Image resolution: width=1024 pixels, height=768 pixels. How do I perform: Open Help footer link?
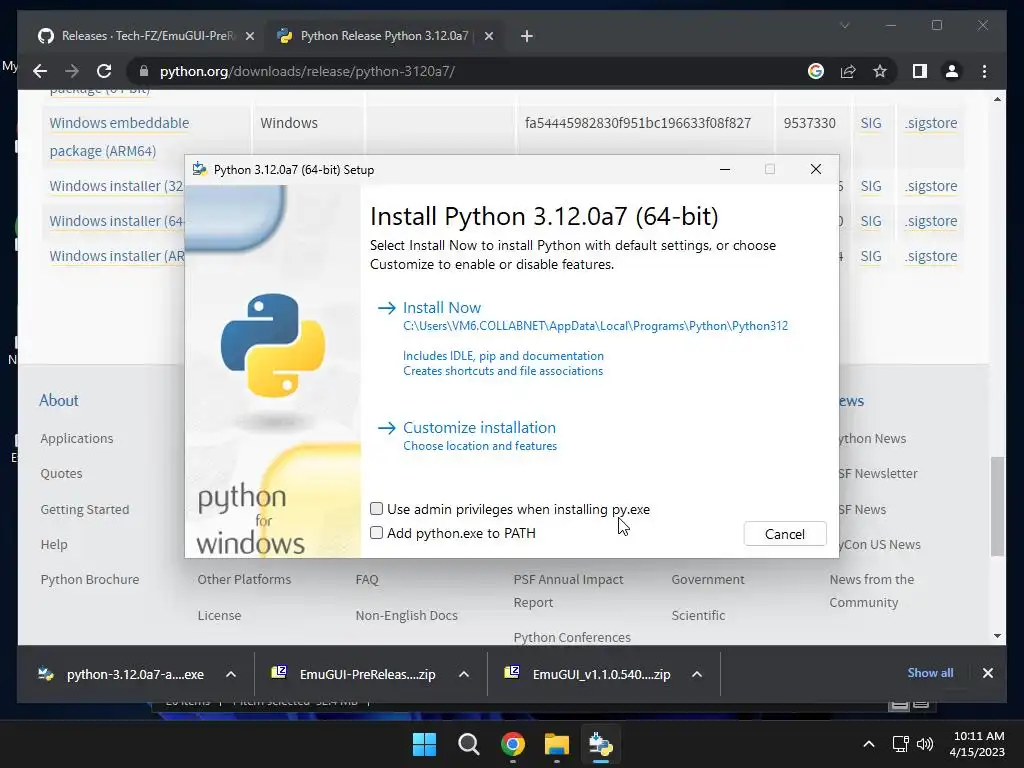(x=54, y=544)
